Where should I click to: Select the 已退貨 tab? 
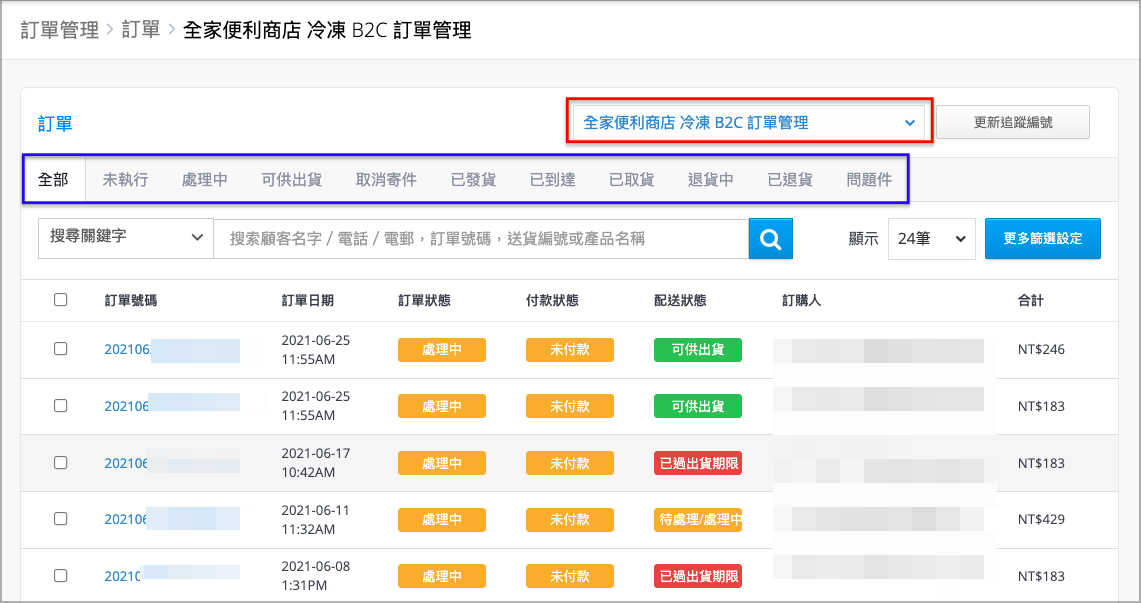[x=790, y=180]
